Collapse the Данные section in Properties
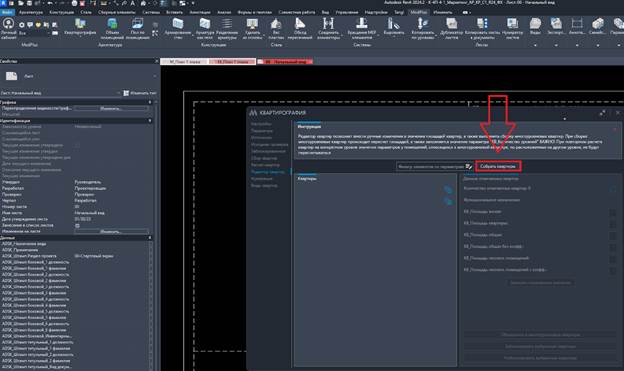624x371 pixels. pos(150,238)
